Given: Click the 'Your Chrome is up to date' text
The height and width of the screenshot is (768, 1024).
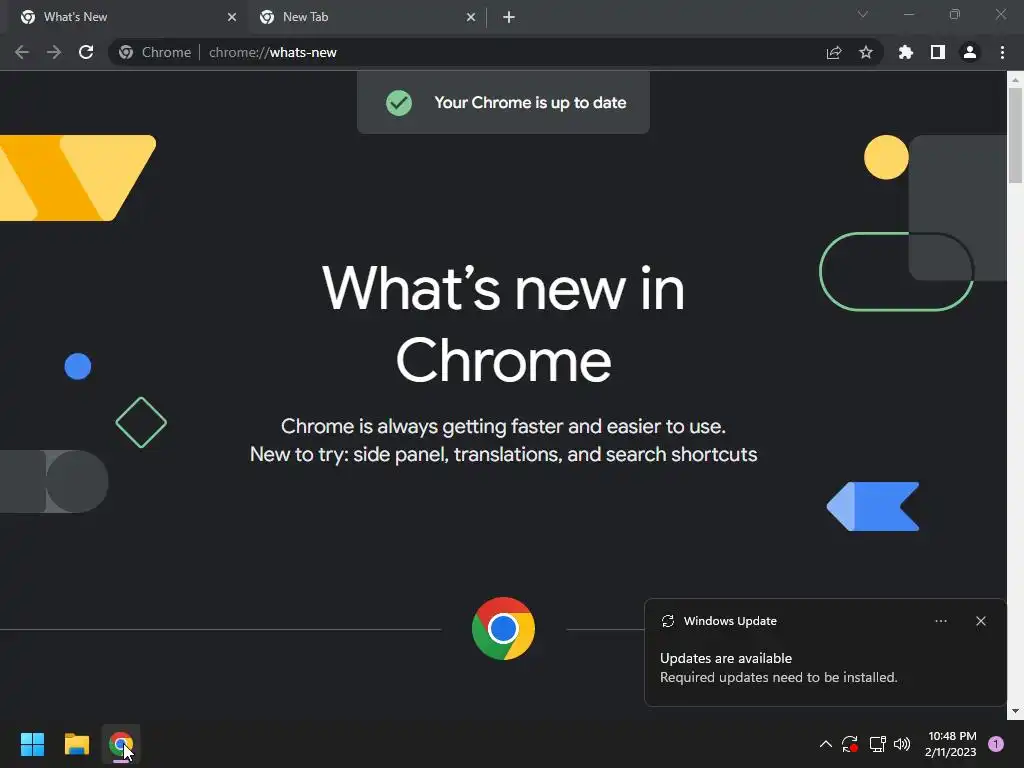Looking at the screenshot, I should (x=530, y=103).
